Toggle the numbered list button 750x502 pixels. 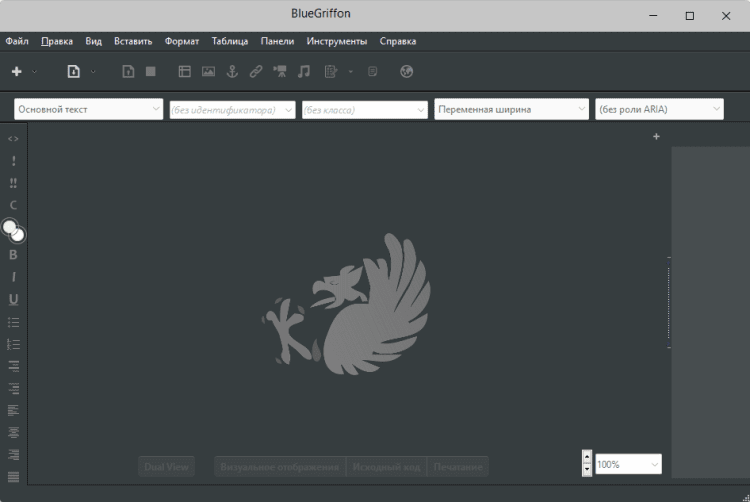(x=13, y=344)
